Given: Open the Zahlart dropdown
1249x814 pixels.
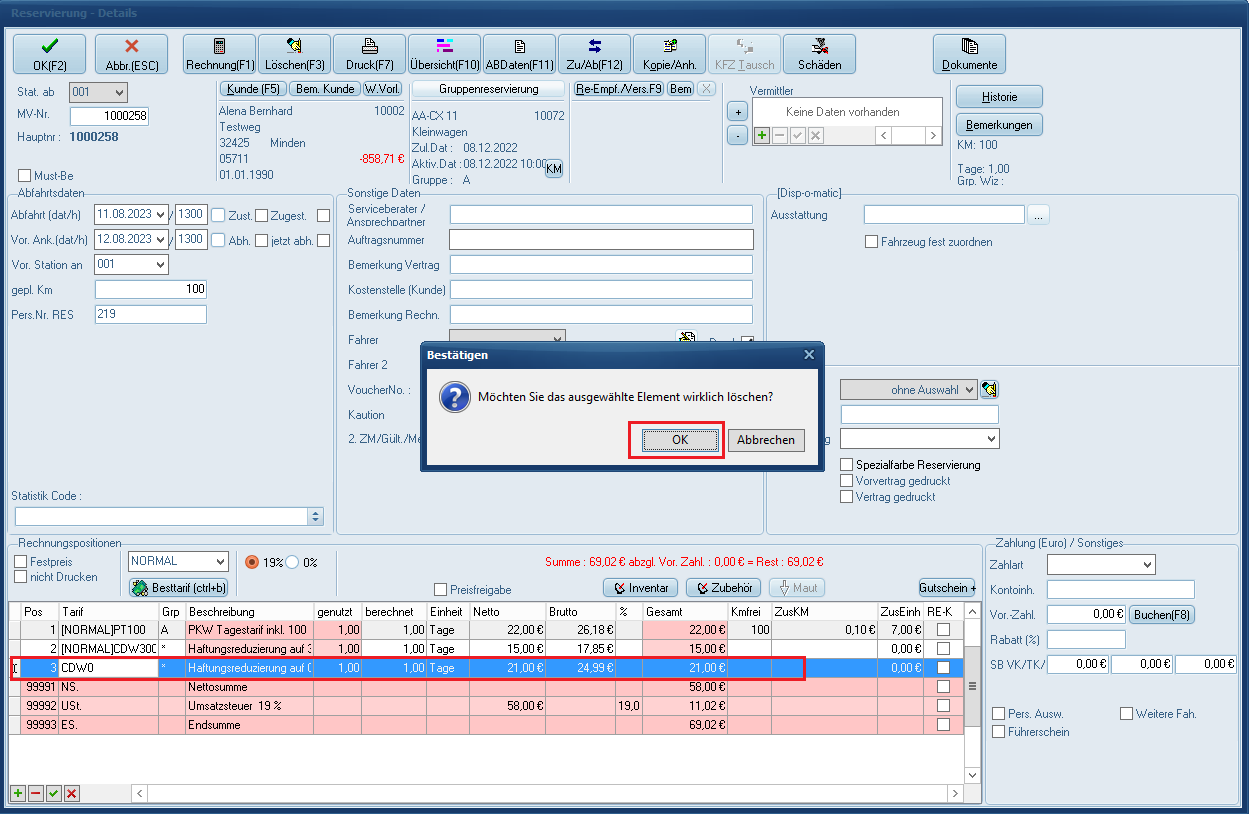Looking at the screenshot, I should pos(1145,565).
